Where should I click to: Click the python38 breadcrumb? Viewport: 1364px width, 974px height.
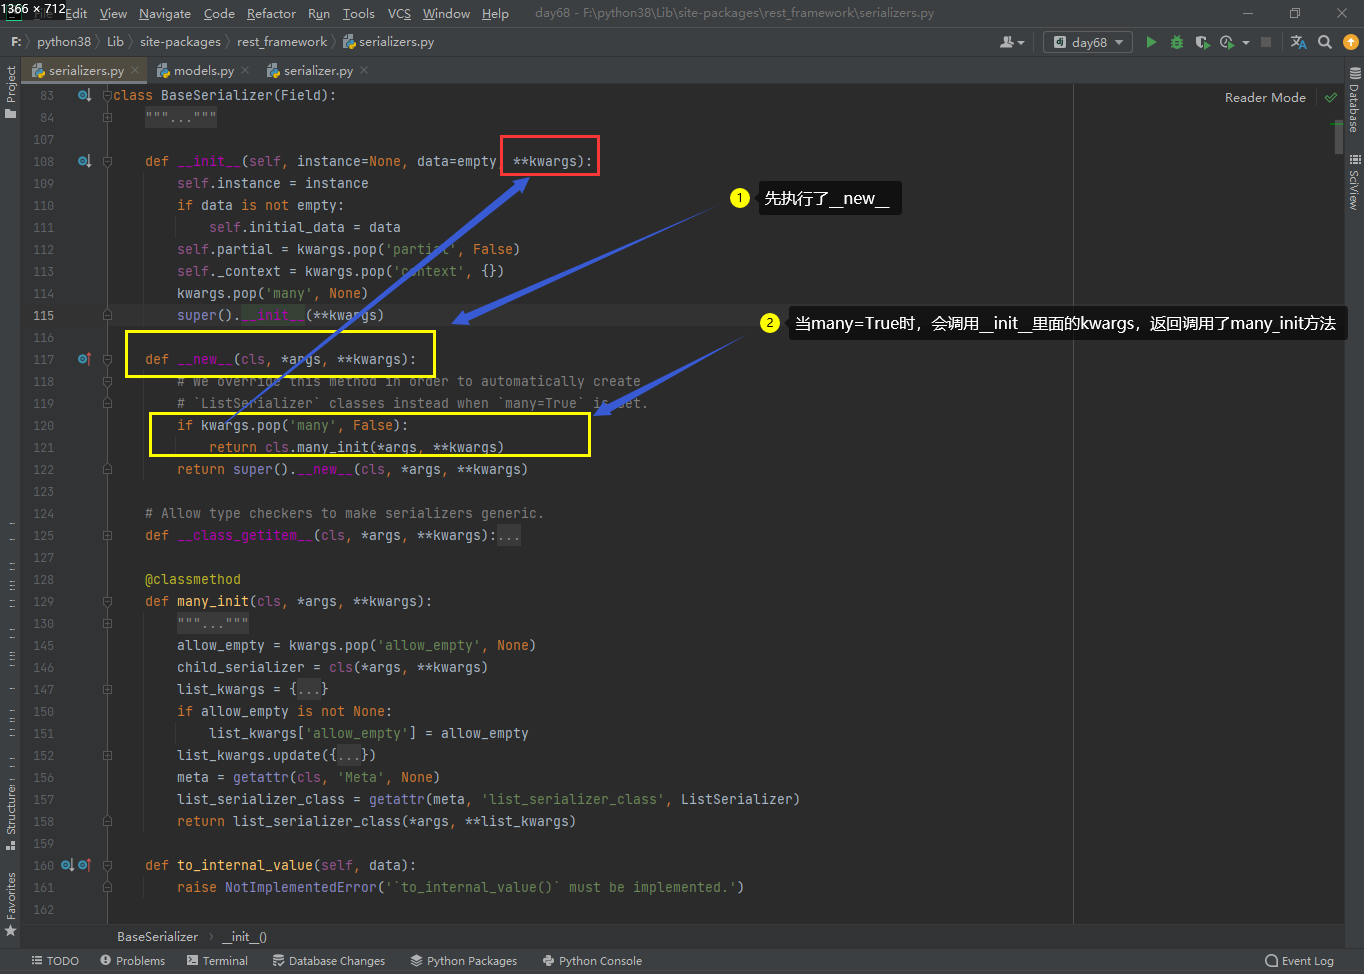pos(64,41)
